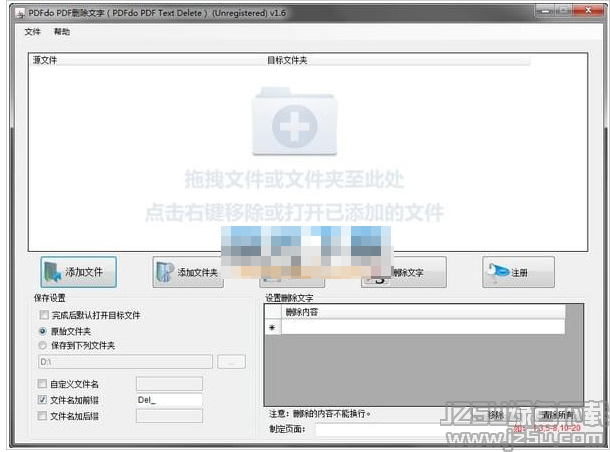This screenshot has height=452, width=610.
Task: Click the 源文件 column header
Action: (147, 60)
